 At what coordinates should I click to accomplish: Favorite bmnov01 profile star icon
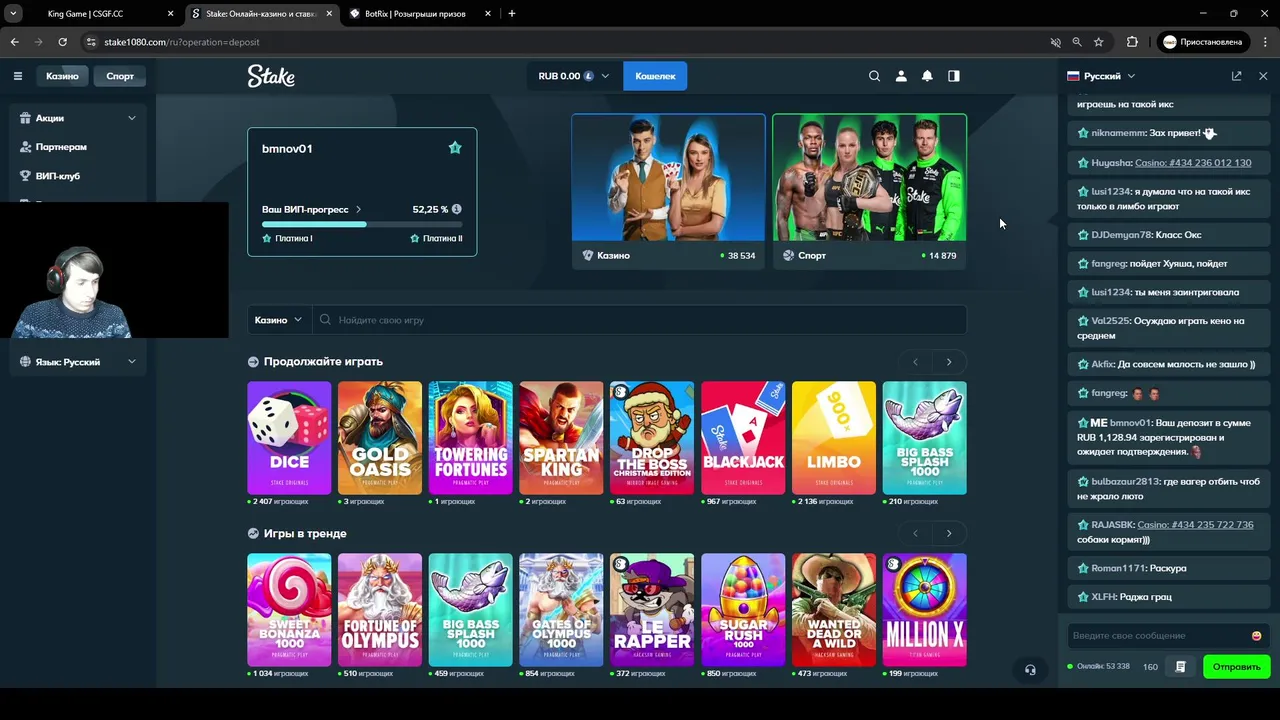pos(455,148)
